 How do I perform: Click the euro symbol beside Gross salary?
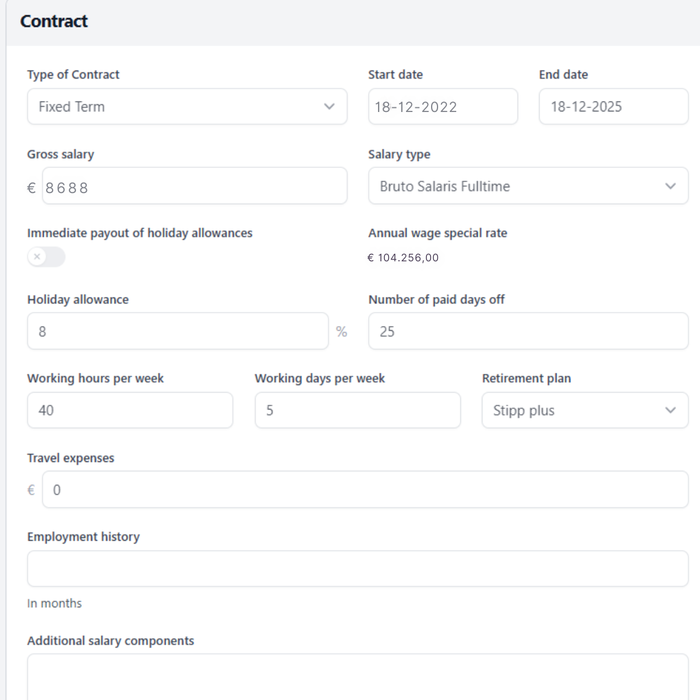coord(32,187)
